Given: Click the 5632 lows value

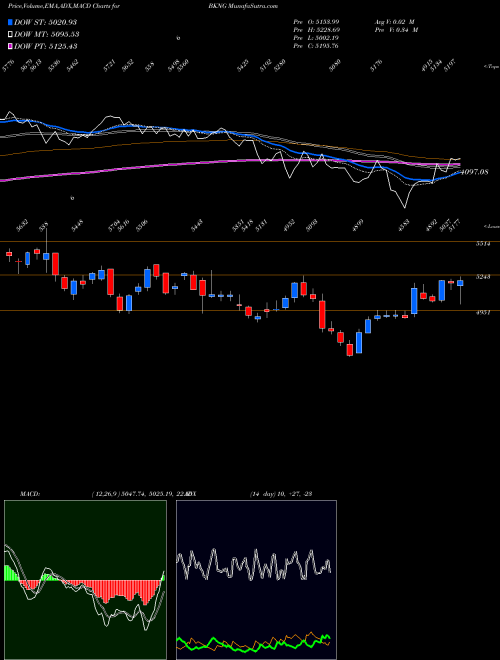Looking at the screenshot, I should point(21,226).
